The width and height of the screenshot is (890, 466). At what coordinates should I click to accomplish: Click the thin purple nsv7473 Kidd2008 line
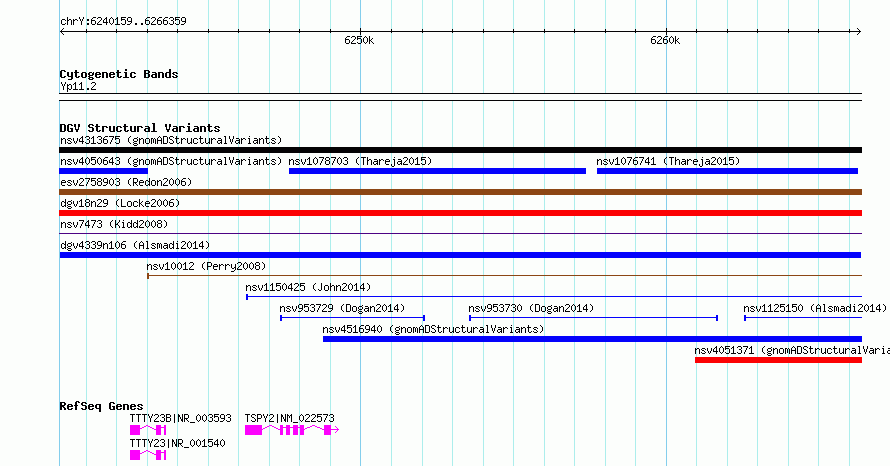point(460,233)
